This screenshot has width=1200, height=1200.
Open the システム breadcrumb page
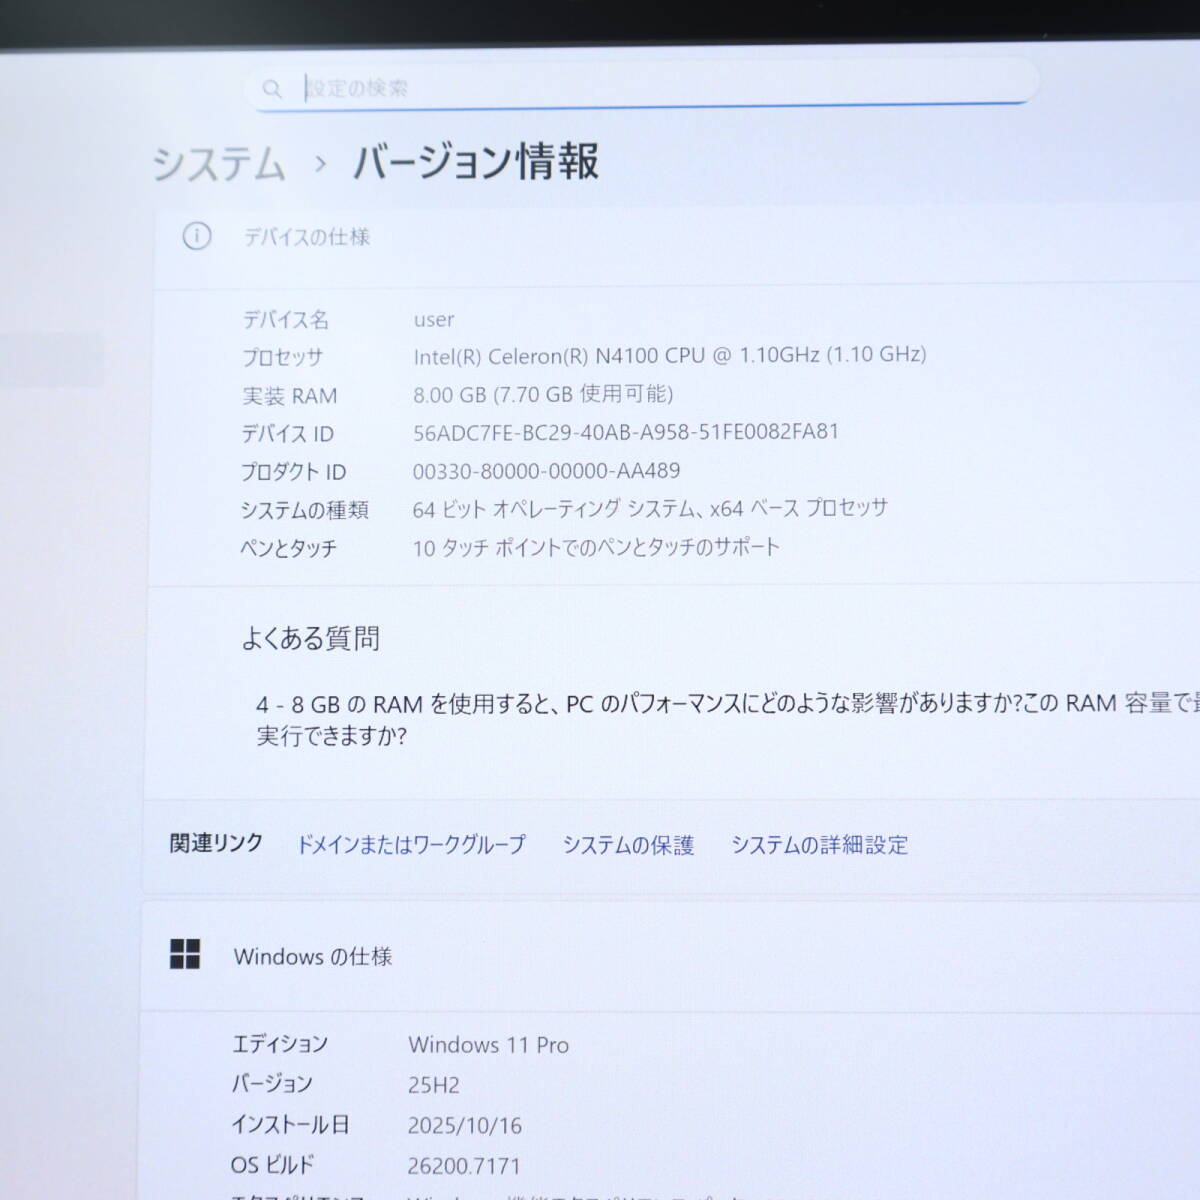tap(218, 163)
